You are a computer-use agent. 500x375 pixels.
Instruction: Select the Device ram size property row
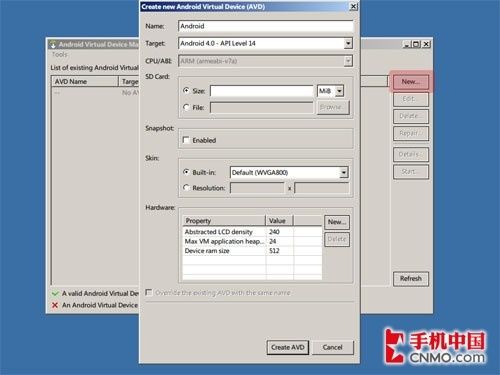tap(252, 251)
